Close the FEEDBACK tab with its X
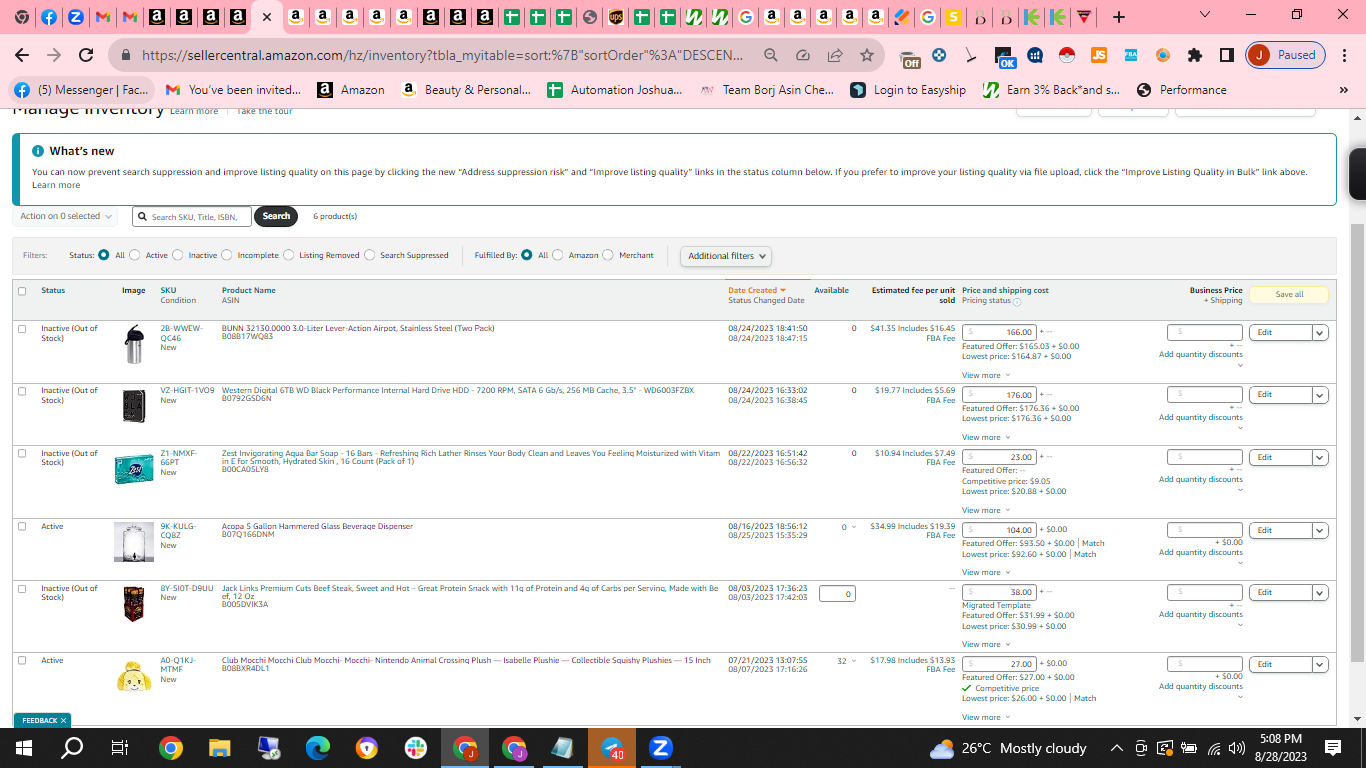1366x768 pixels. click(63, 720)
